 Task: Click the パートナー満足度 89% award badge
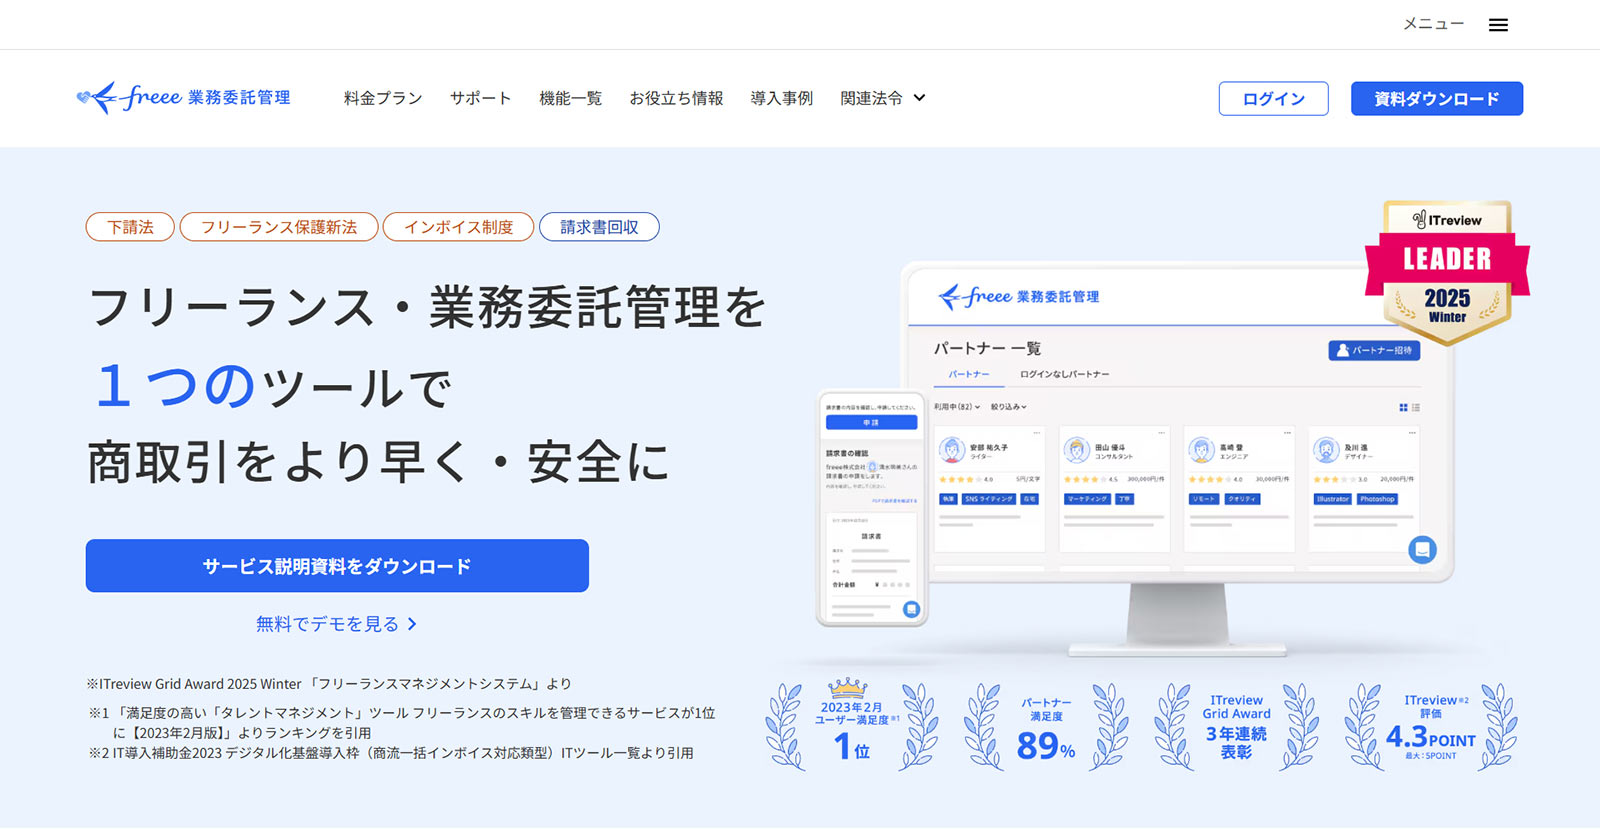click(1046, 727)
